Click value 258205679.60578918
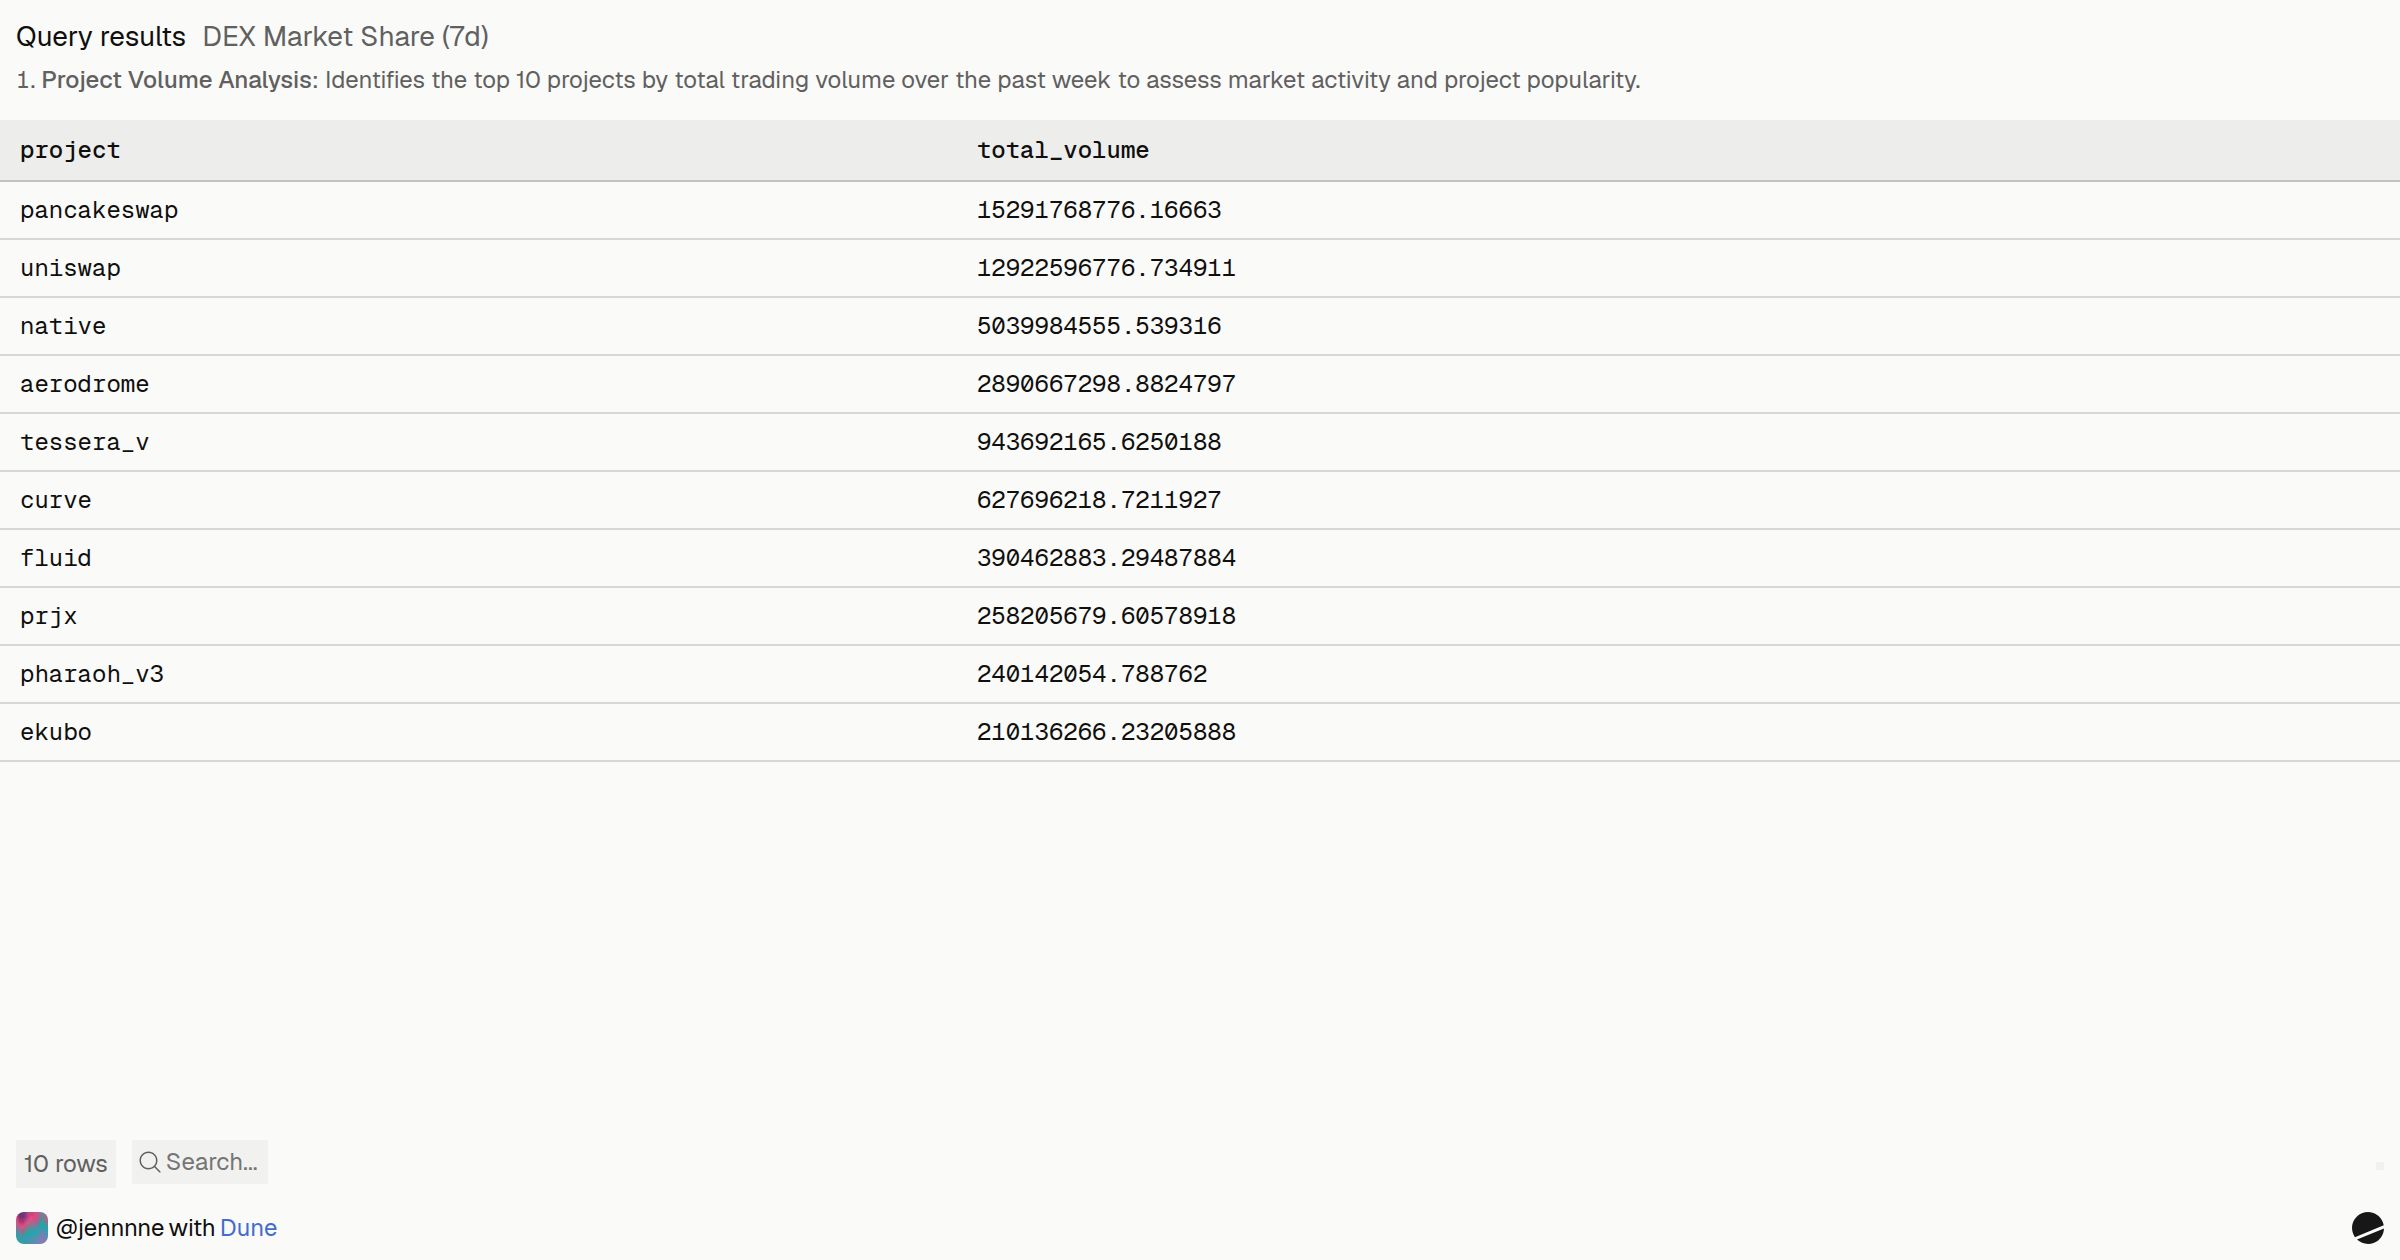Viewport: 2400px width, 1260px height. coord(1106,616)
